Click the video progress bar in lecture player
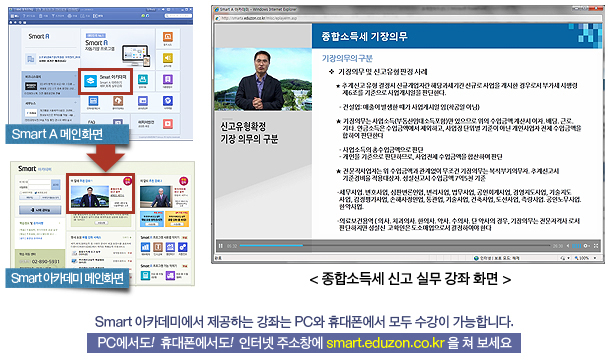The width and height of the screenshot is (612, 361). [x=395, y=245]
